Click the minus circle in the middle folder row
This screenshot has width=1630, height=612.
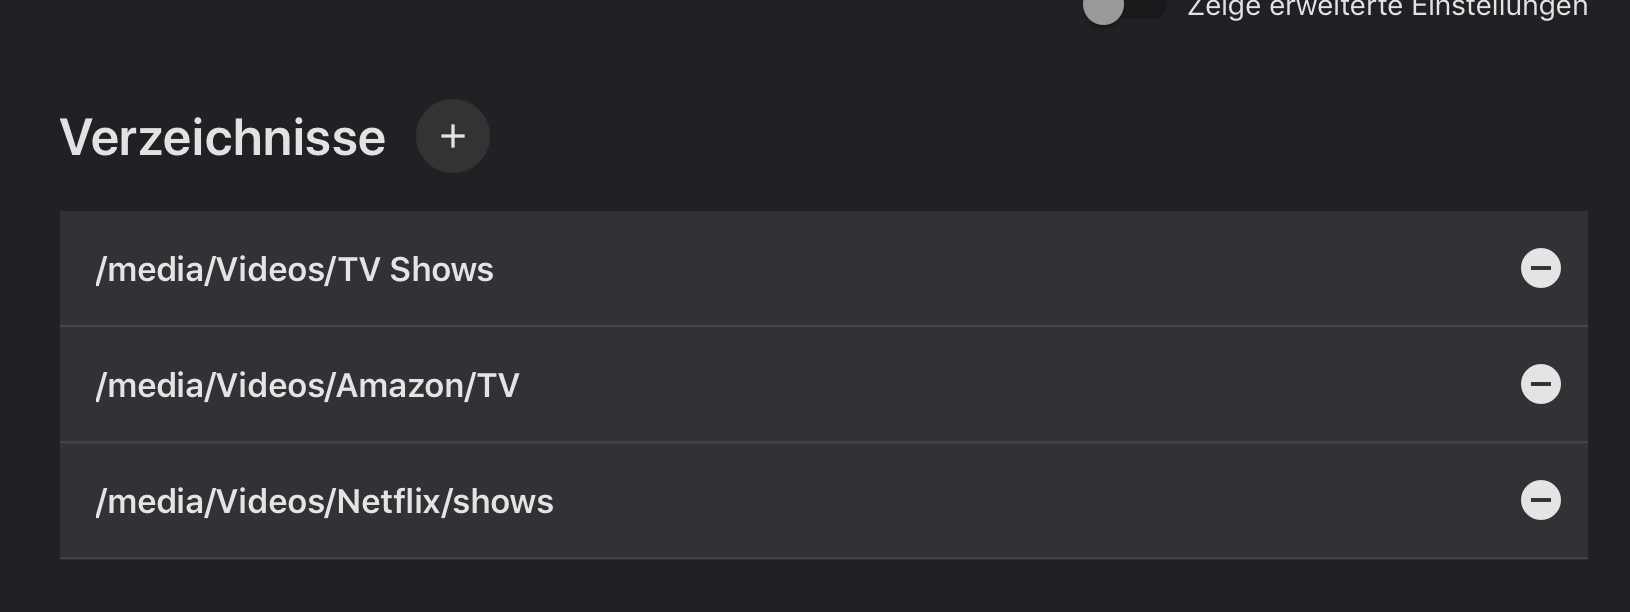tap(1541, 384)
